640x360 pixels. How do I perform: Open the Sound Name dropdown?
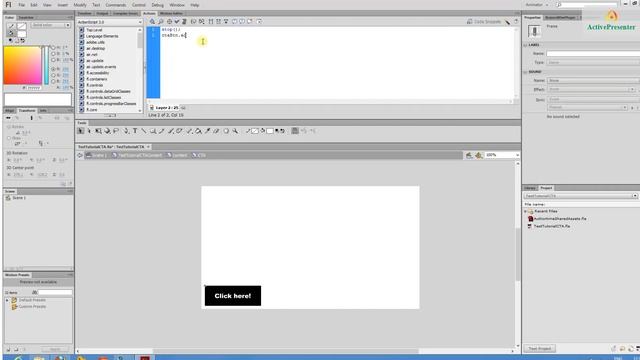click(x=593, y=80)
